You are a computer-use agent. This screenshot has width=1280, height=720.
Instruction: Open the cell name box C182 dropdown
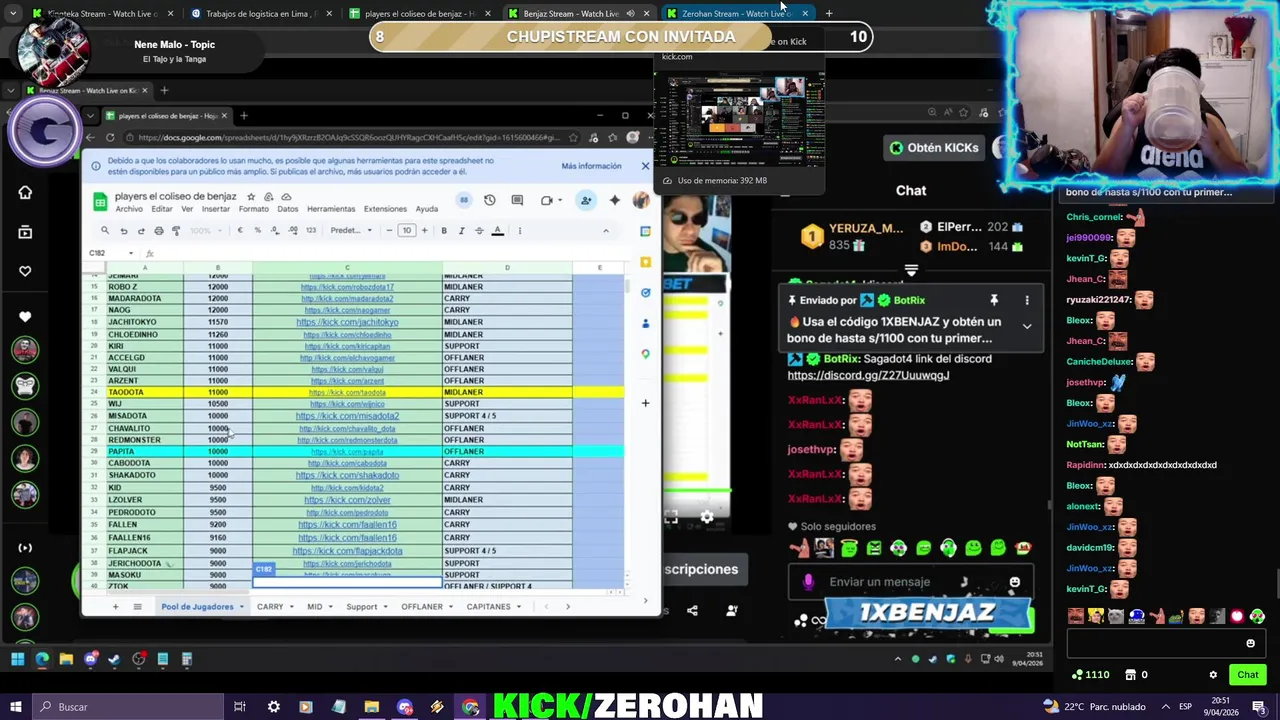point(130,253)
